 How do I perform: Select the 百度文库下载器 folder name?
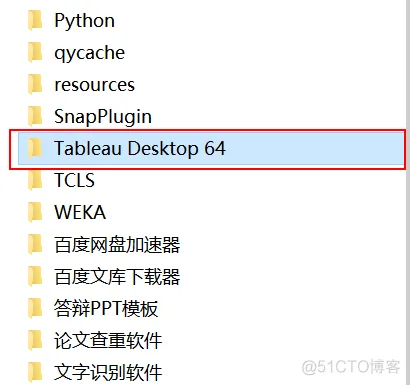[117, 277]
